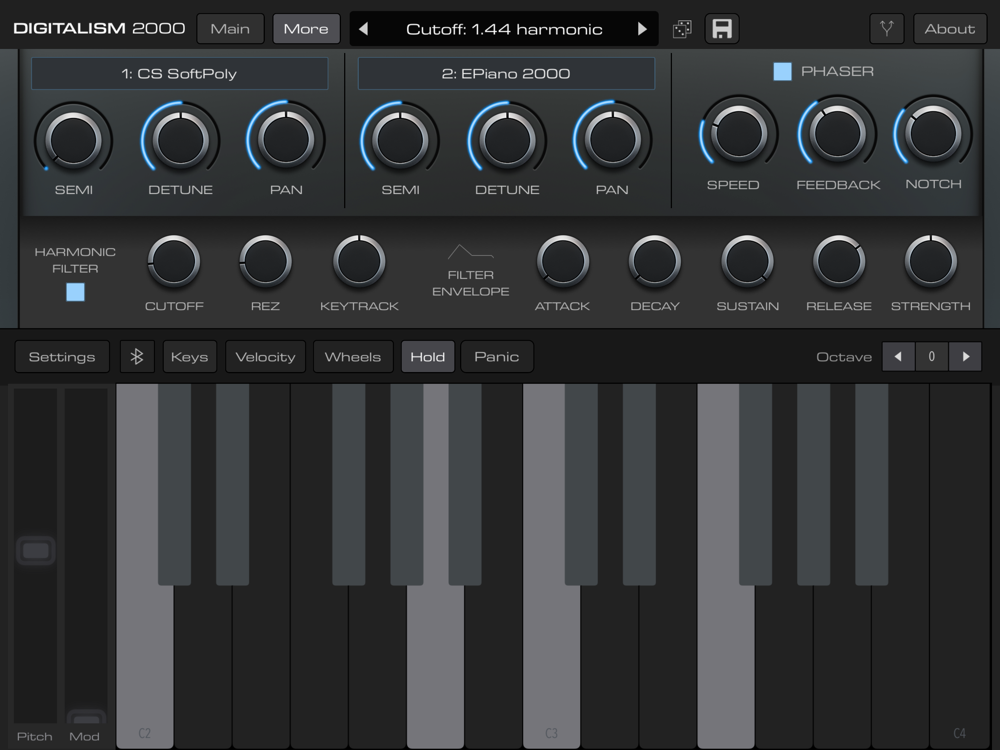
Task: Click the Filter Envelope shape icon
Action: click(x=470, y=252)
